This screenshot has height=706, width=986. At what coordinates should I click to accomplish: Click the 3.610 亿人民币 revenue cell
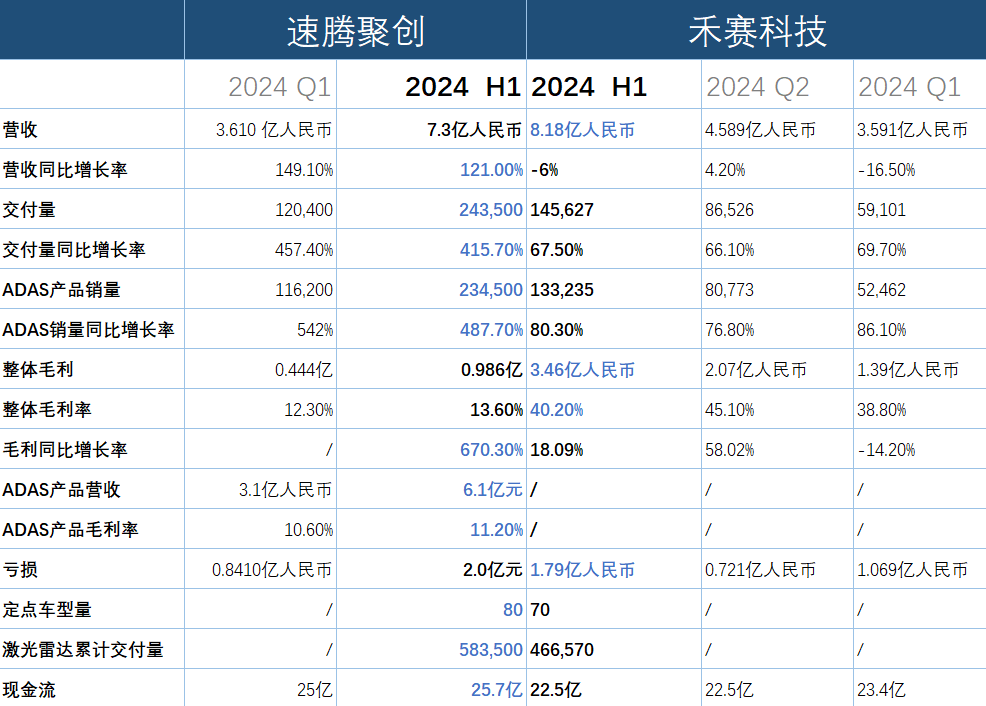click(260, 130)
